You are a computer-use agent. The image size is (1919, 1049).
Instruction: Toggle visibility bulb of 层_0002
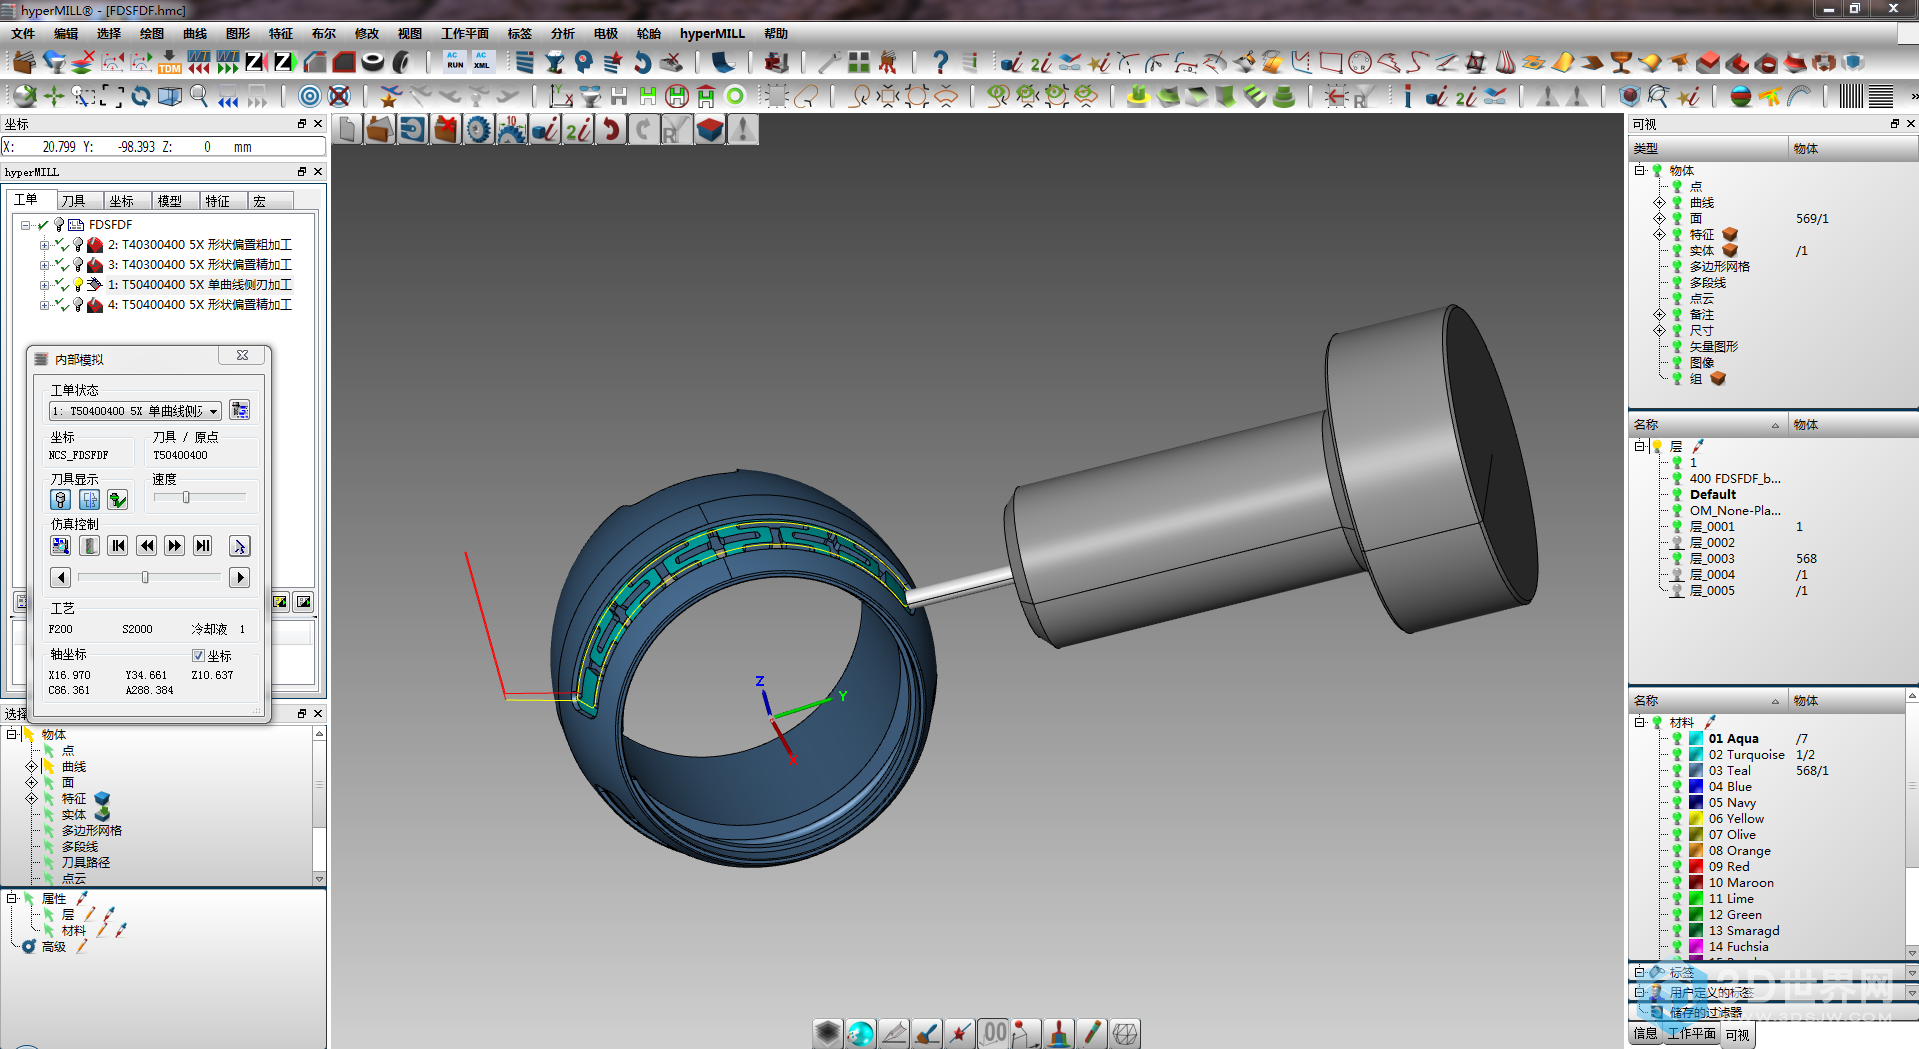1677,543
